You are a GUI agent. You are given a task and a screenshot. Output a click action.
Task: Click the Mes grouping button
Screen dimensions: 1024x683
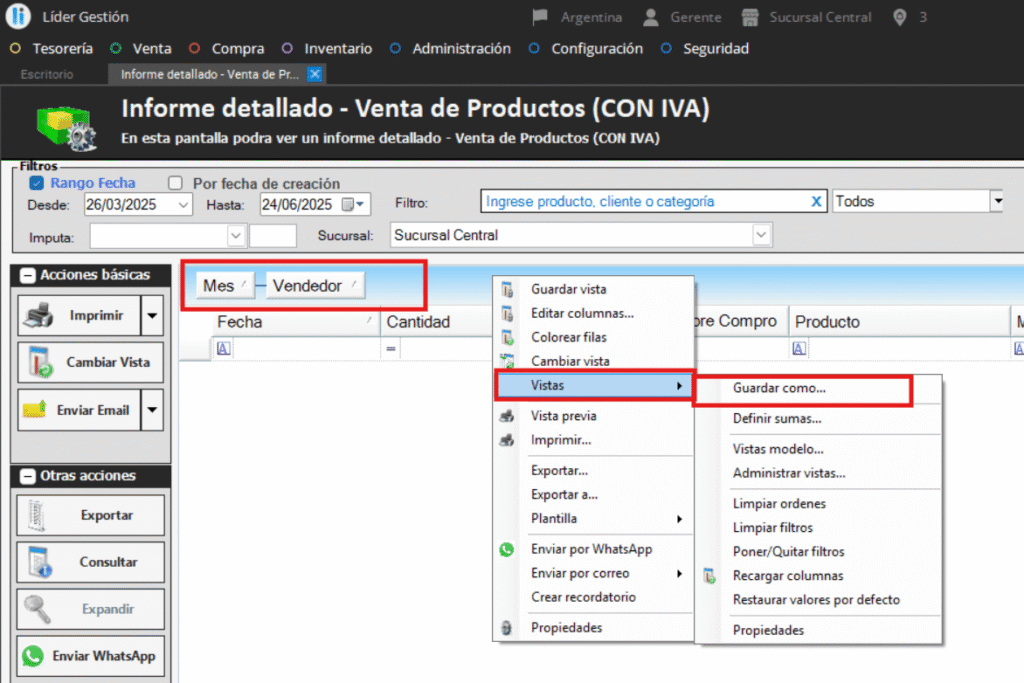tap(224, 286)
